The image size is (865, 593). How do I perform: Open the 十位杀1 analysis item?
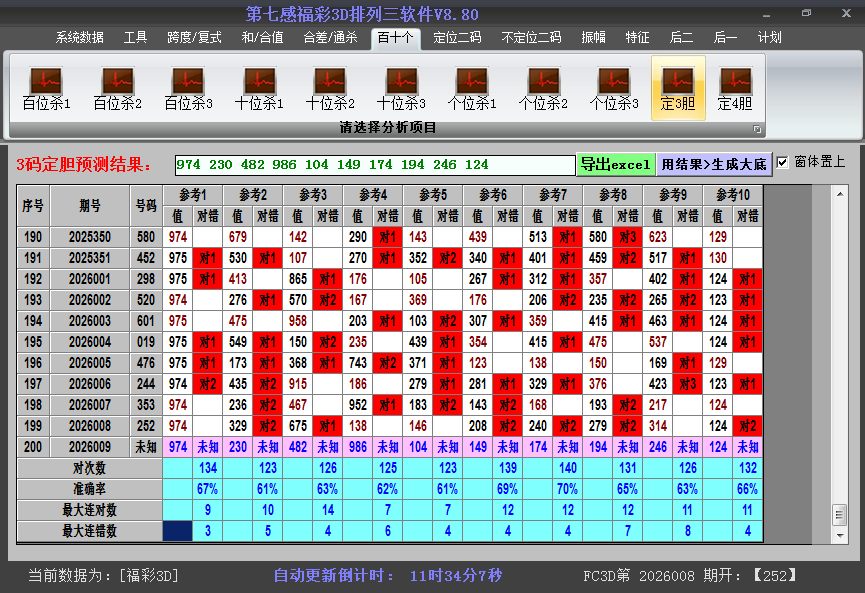(x=259, y=88)
